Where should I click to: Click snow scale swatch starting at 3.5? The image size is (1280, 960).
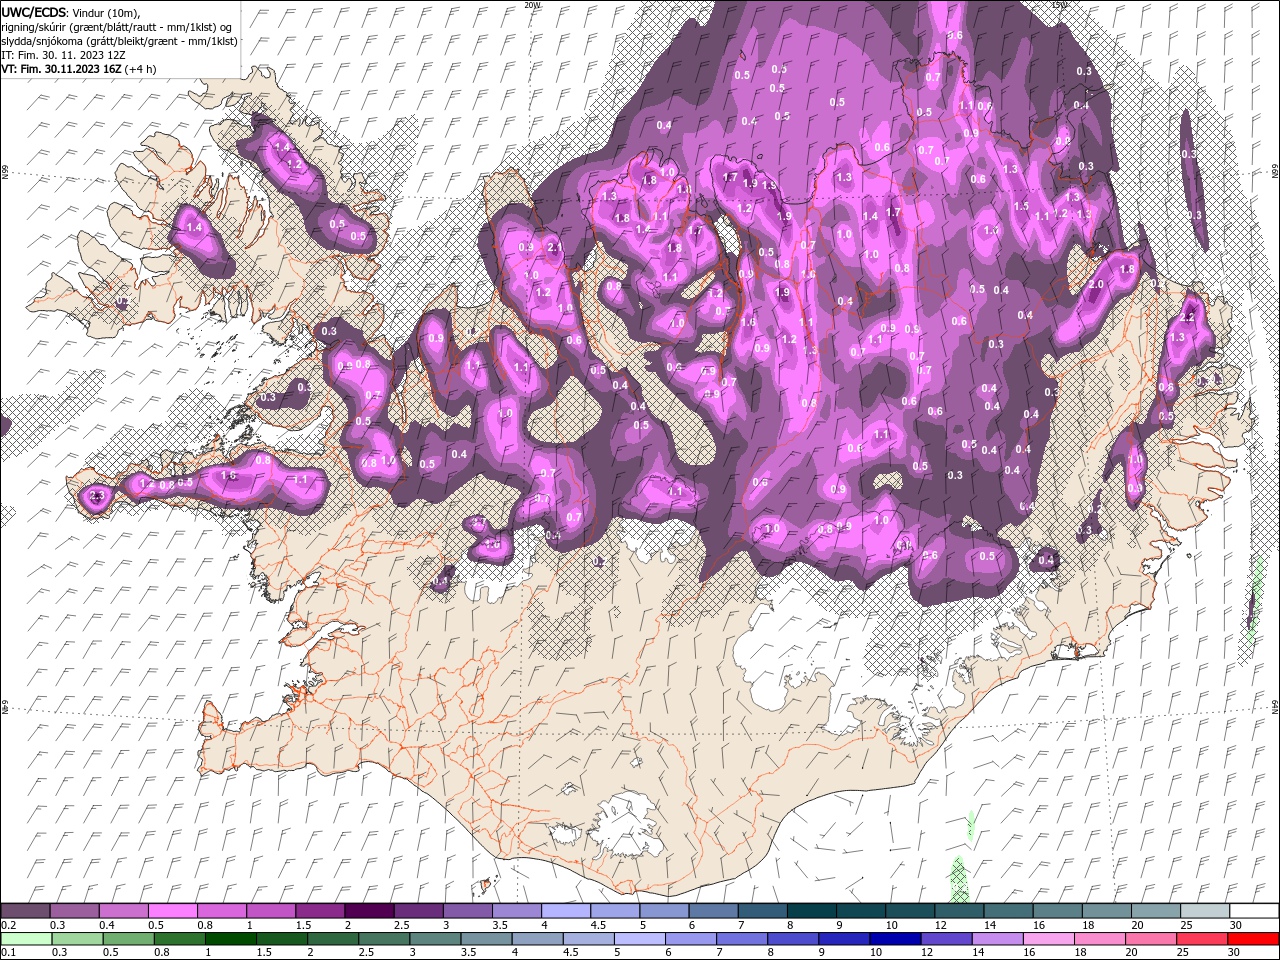[516, 911]
